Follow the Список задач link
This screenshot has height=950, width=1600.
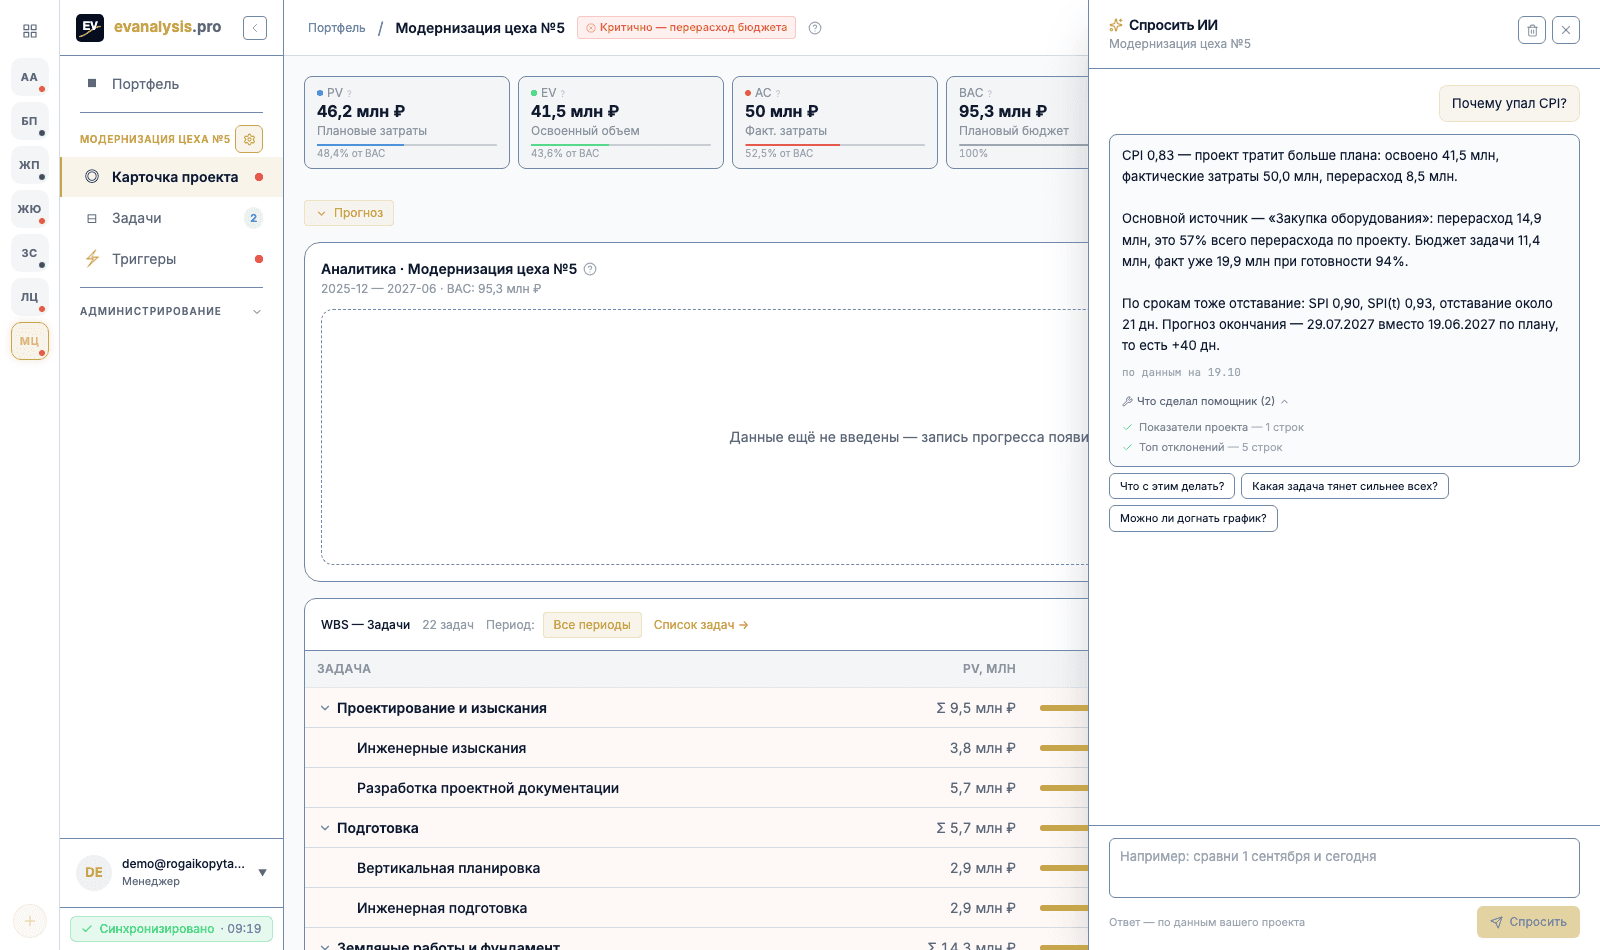pos(701,625)
